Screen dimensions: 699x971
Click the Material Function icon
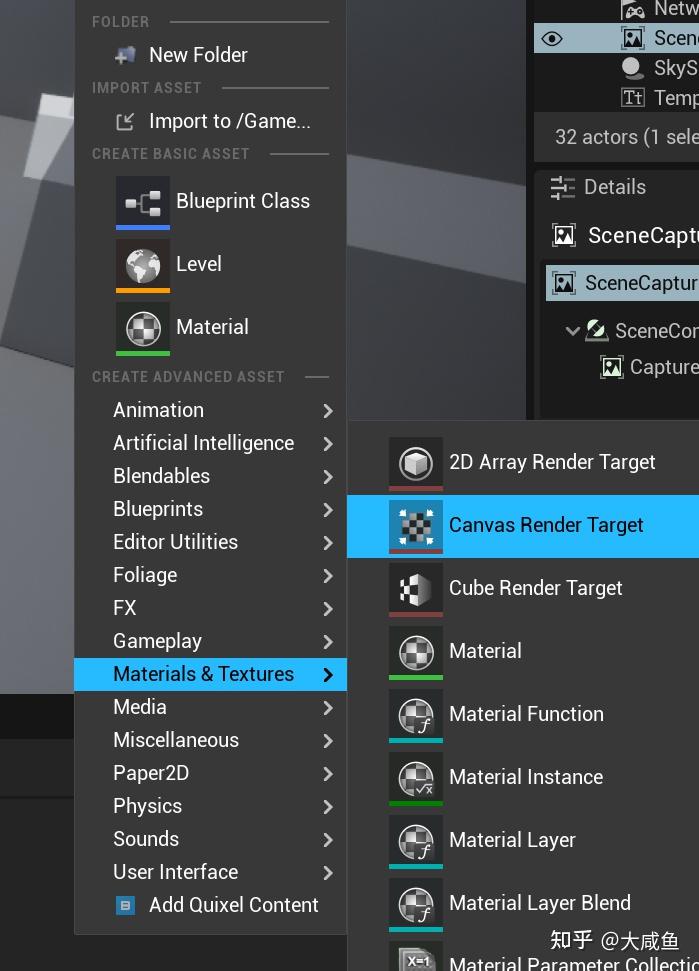point(415,715)
